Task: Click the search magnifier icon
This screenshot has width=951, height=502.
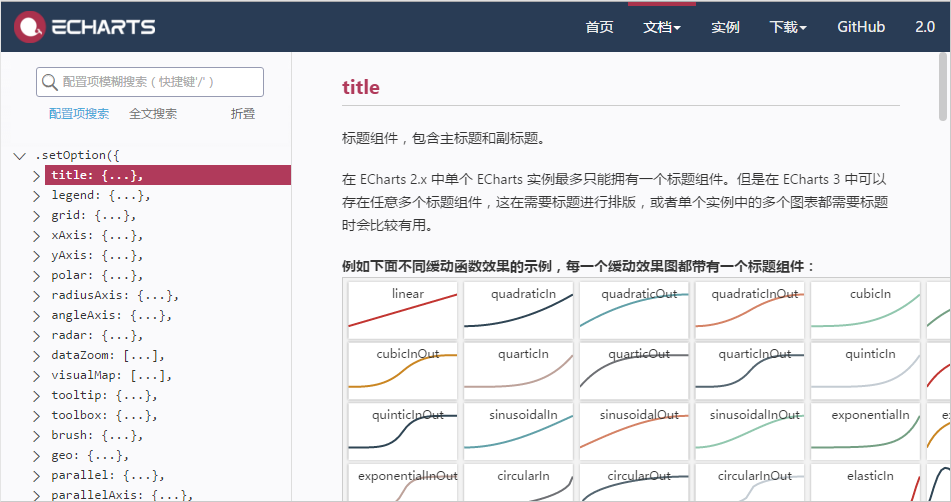Action: tap(50, 82)
